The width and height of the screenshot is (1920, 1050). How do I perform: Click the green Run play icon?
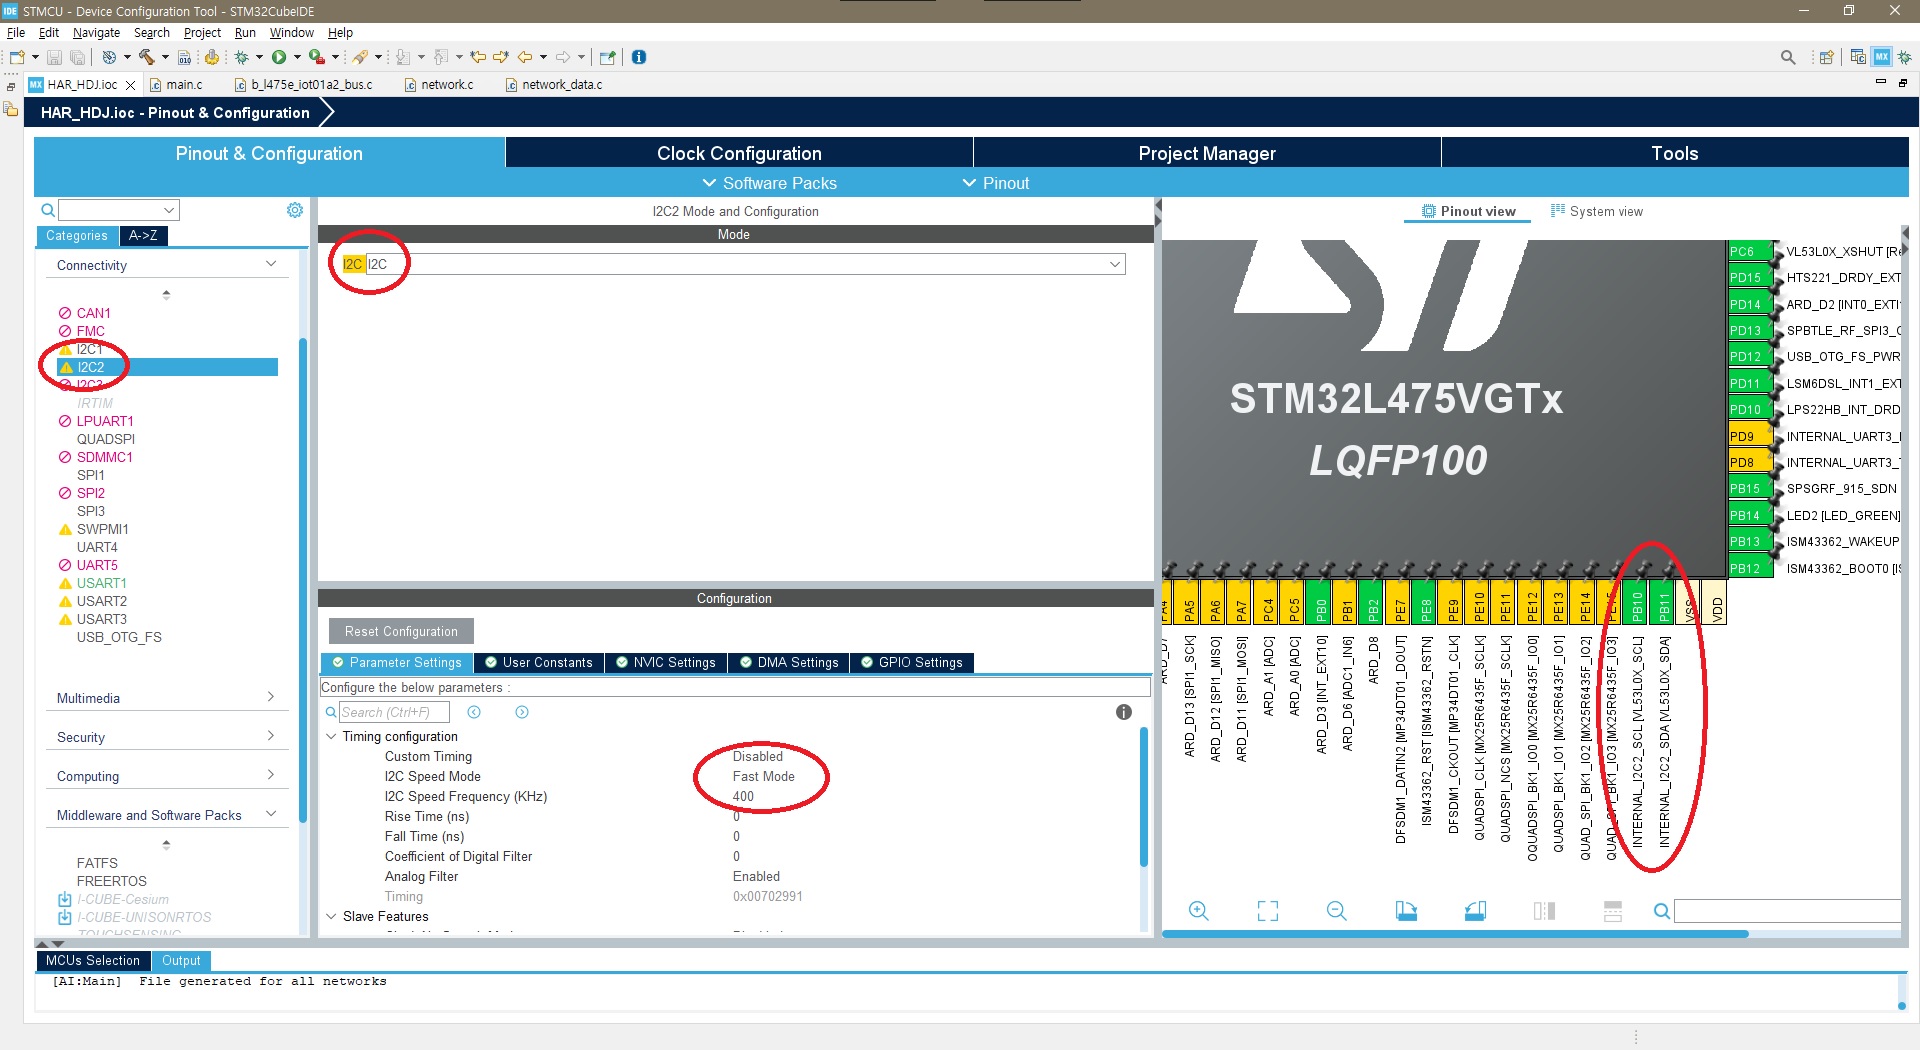(x=279, y=57)
